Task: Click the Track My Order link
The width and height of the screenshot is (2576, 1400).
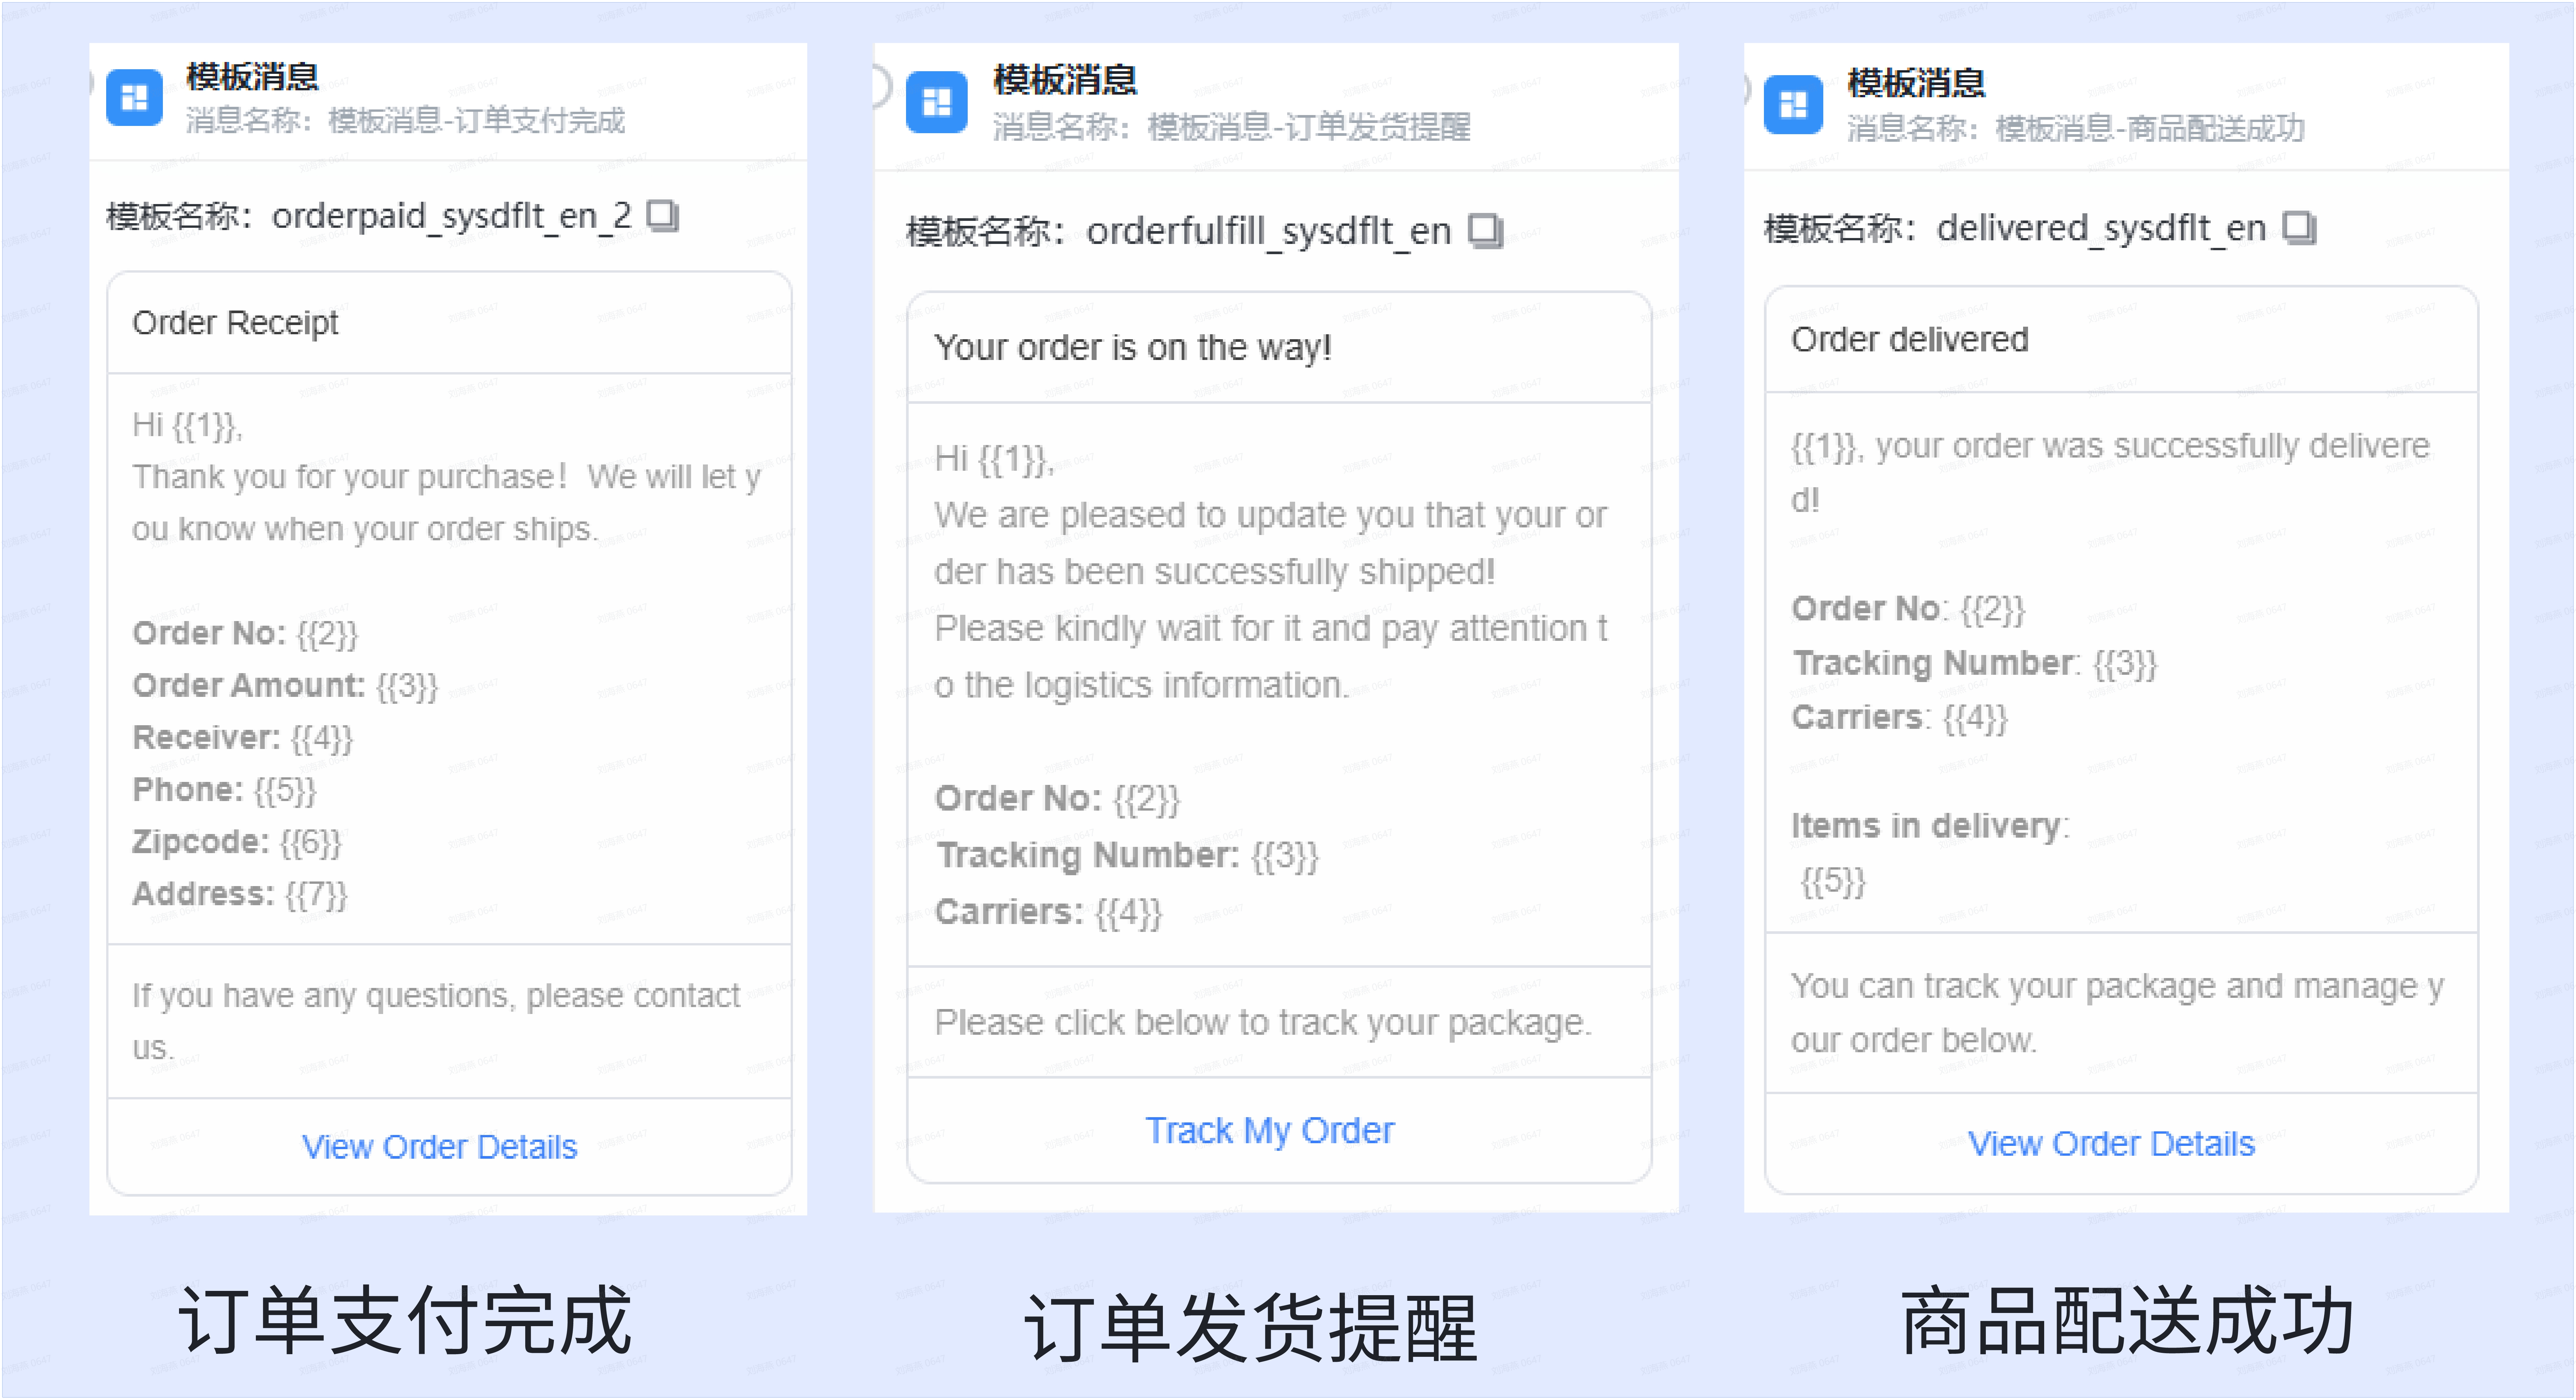Action: point(1269,1130)
